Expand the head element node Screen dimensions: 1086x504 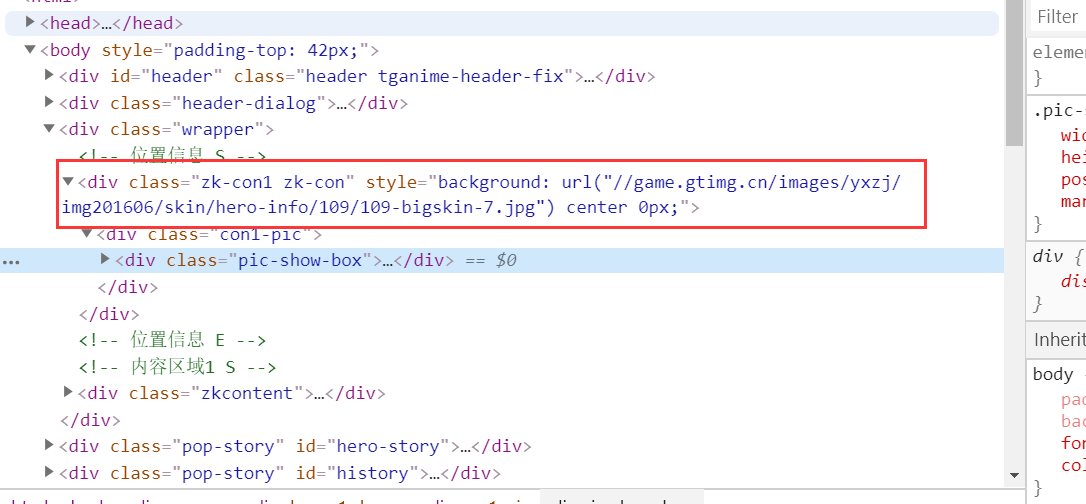click(x=30, y=22)
